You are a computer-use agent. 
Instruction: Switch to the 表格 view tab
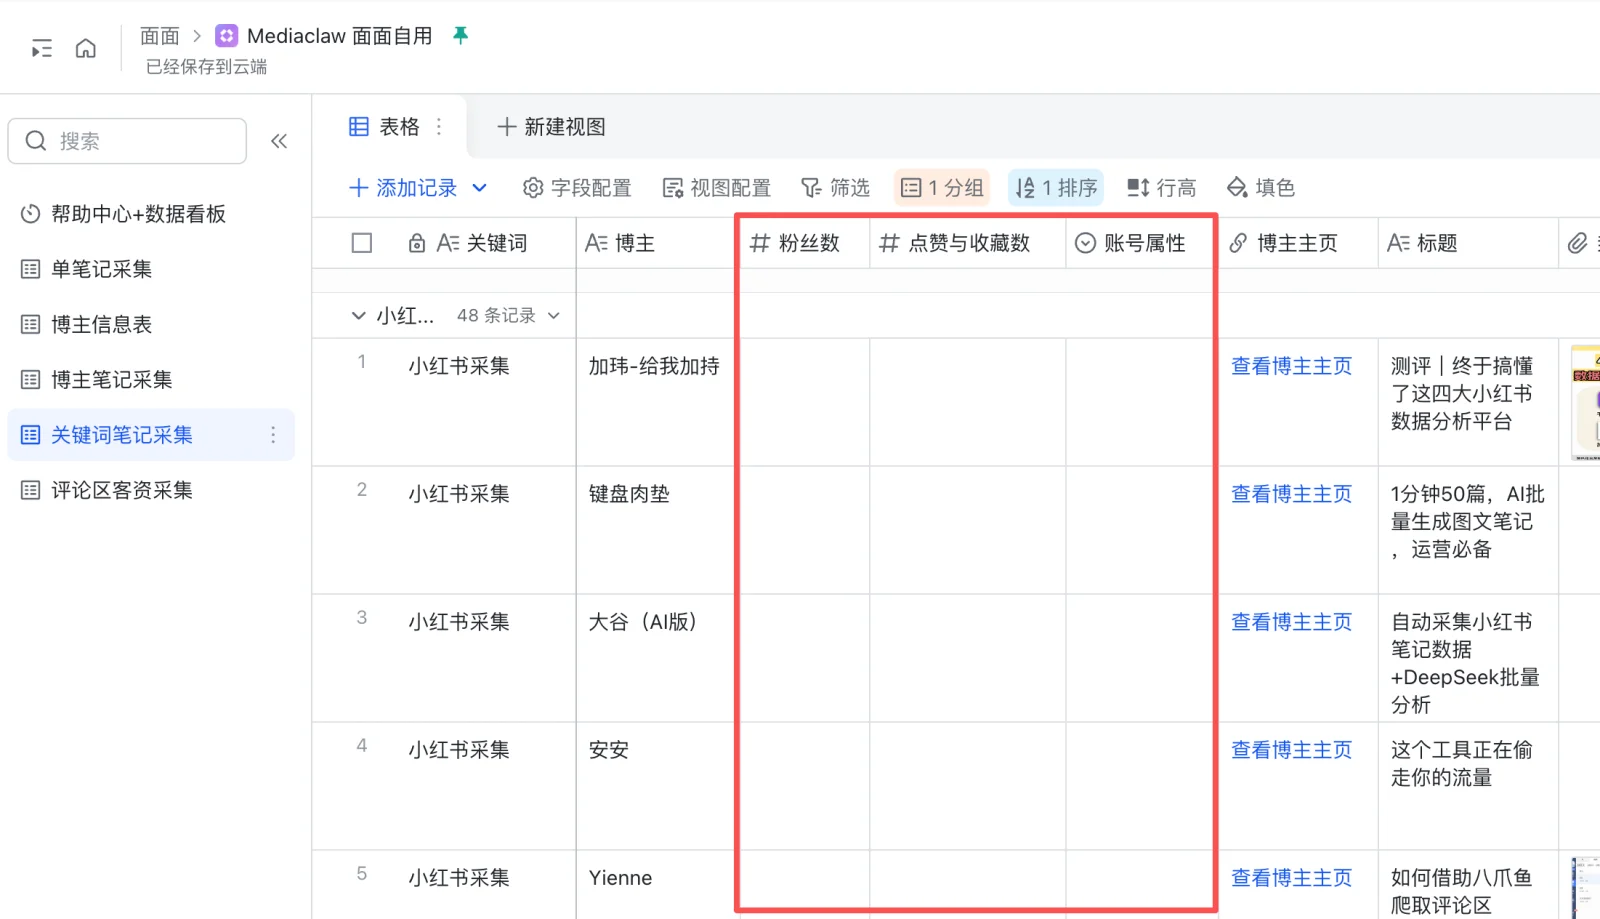coord(385,127)
